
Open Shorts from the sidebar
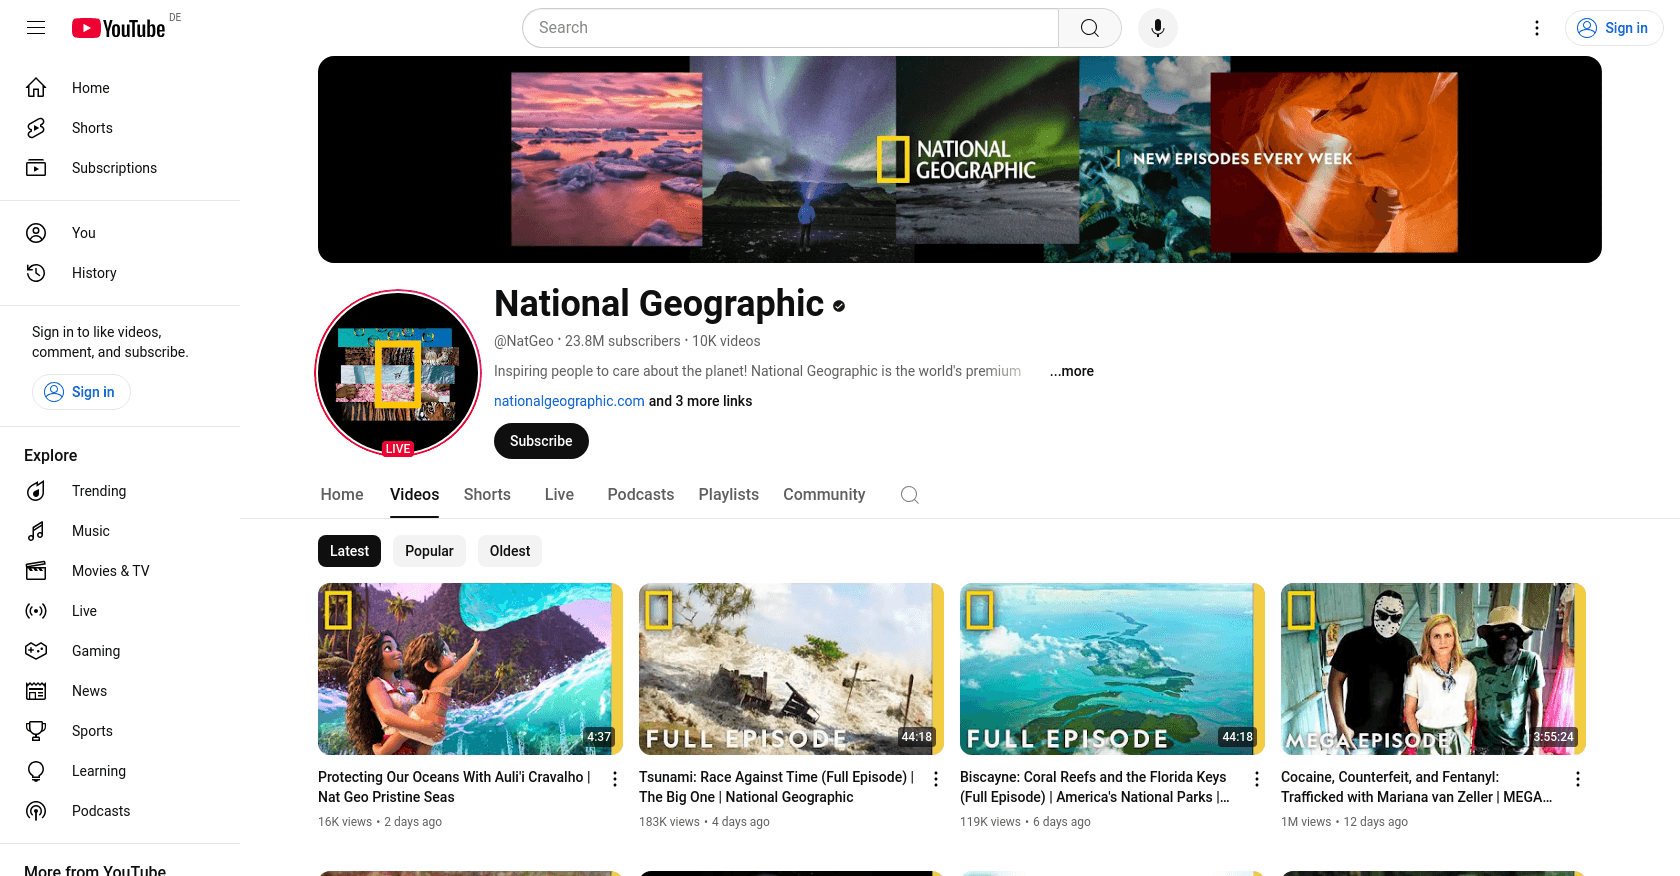92,128
